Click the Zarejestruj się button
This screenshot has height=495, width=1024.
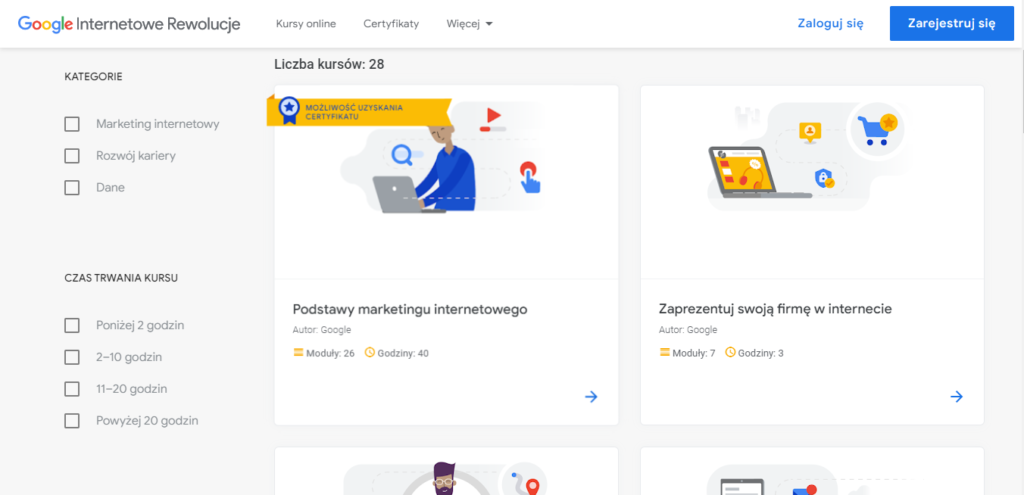(x=952, y=24)
